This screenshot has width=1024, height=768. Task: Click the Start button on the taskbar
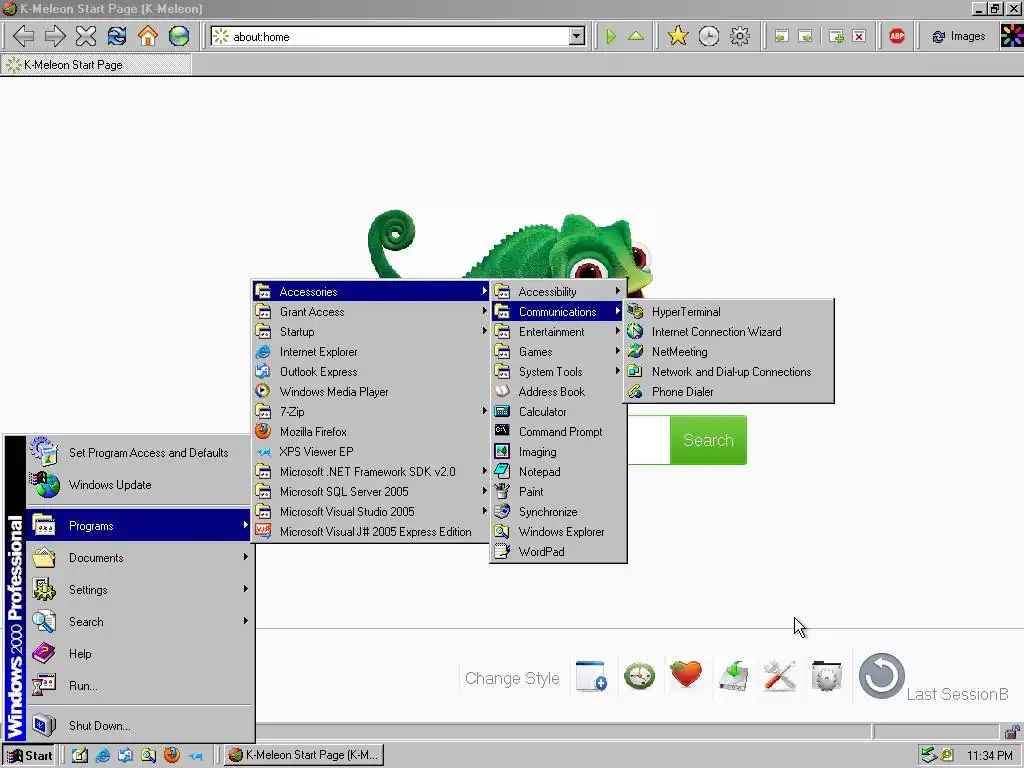tap(30, 756)
